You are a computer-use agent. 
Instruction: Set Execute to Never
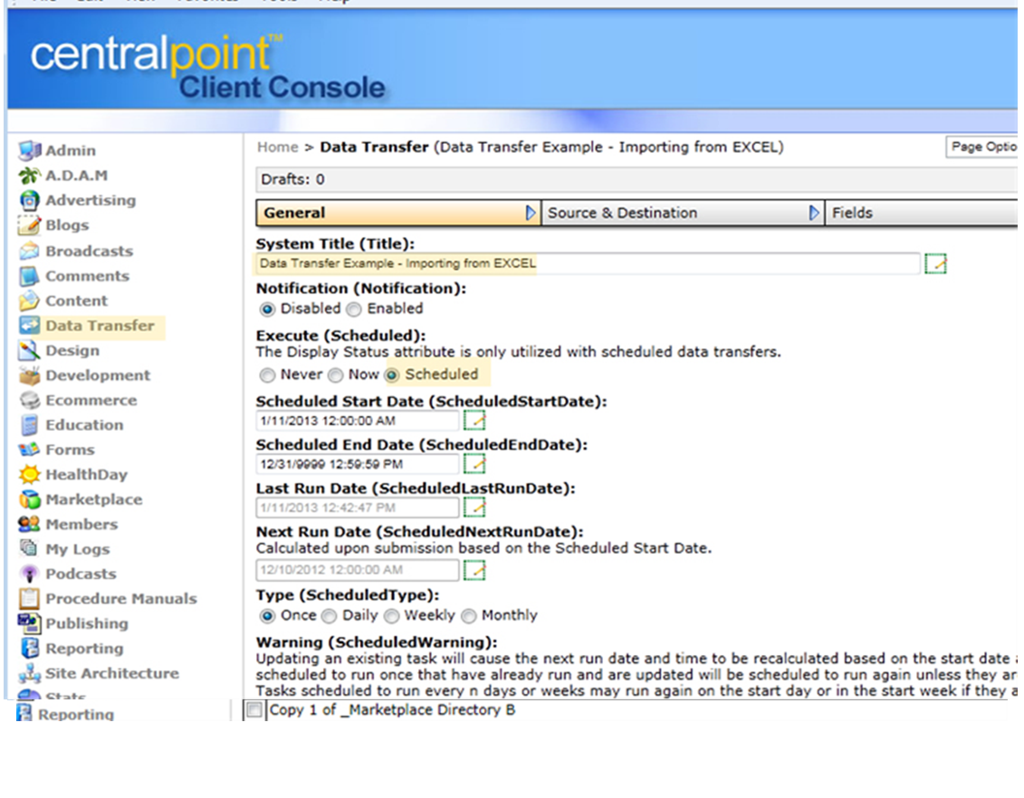[267, 375]
